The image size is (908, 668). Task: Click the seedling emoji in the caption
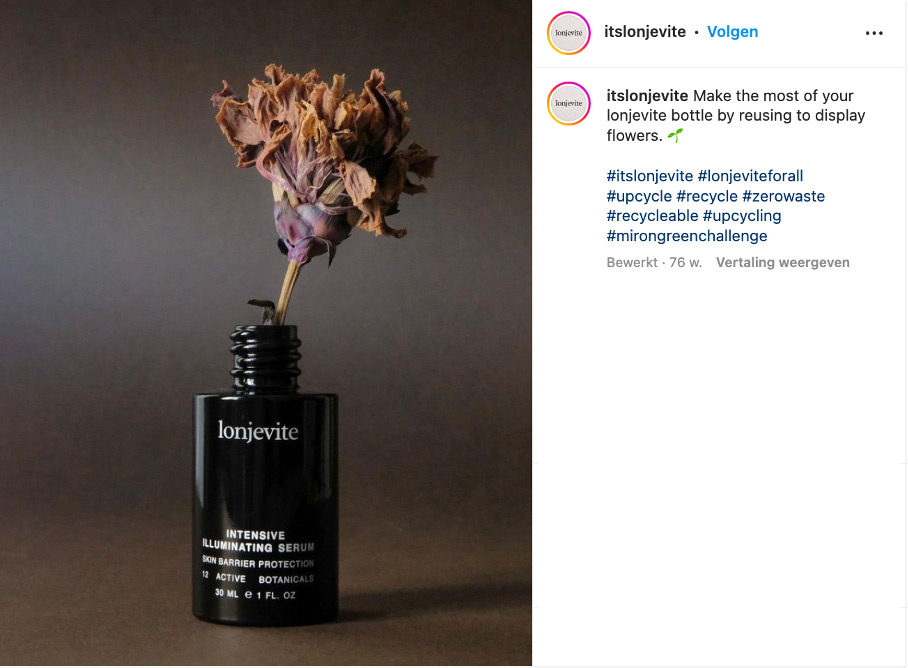point(675,135)
